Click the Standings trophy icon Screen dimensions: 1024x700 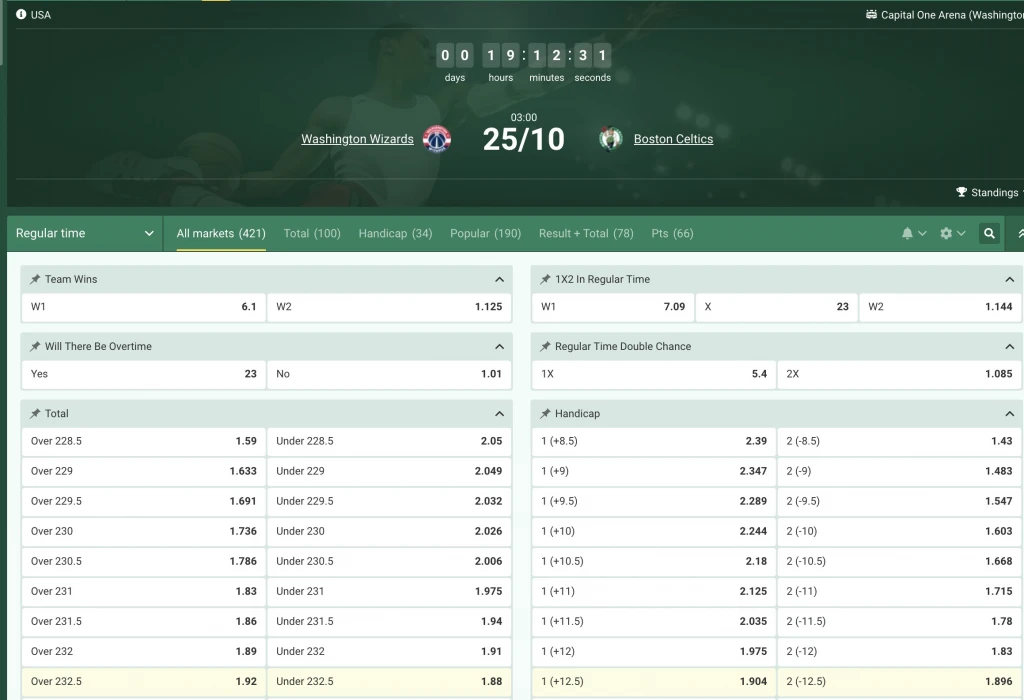(x=961, y=192)
